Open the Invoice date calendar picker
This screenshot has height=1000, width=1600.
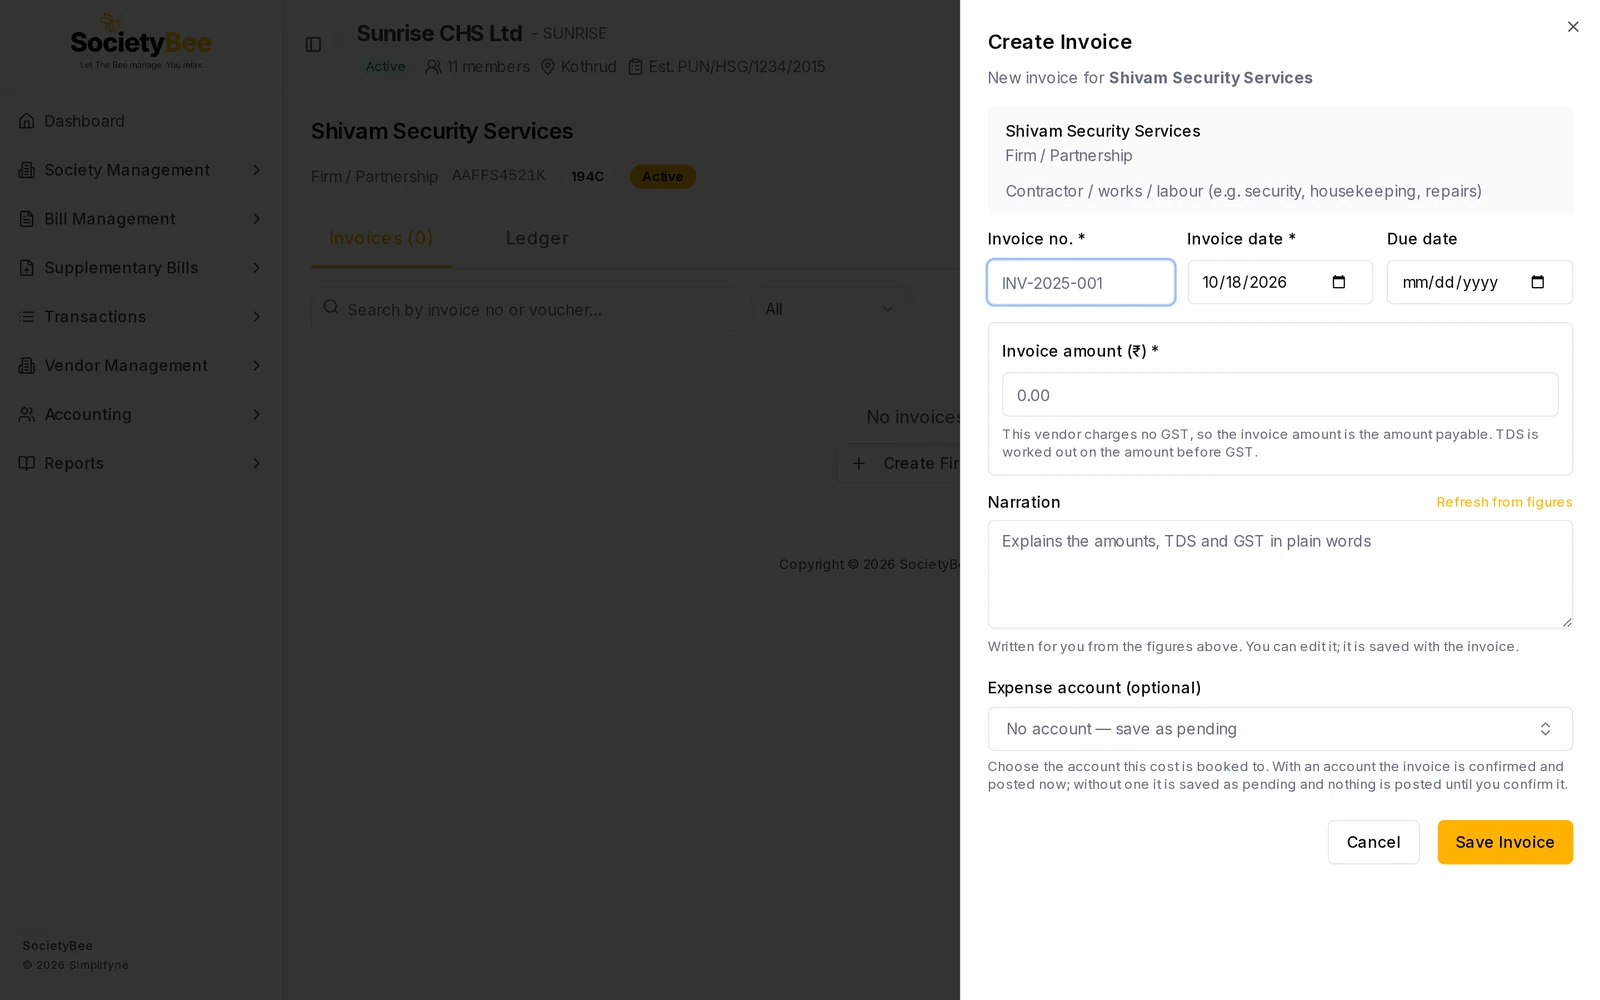pos(1339,282)
